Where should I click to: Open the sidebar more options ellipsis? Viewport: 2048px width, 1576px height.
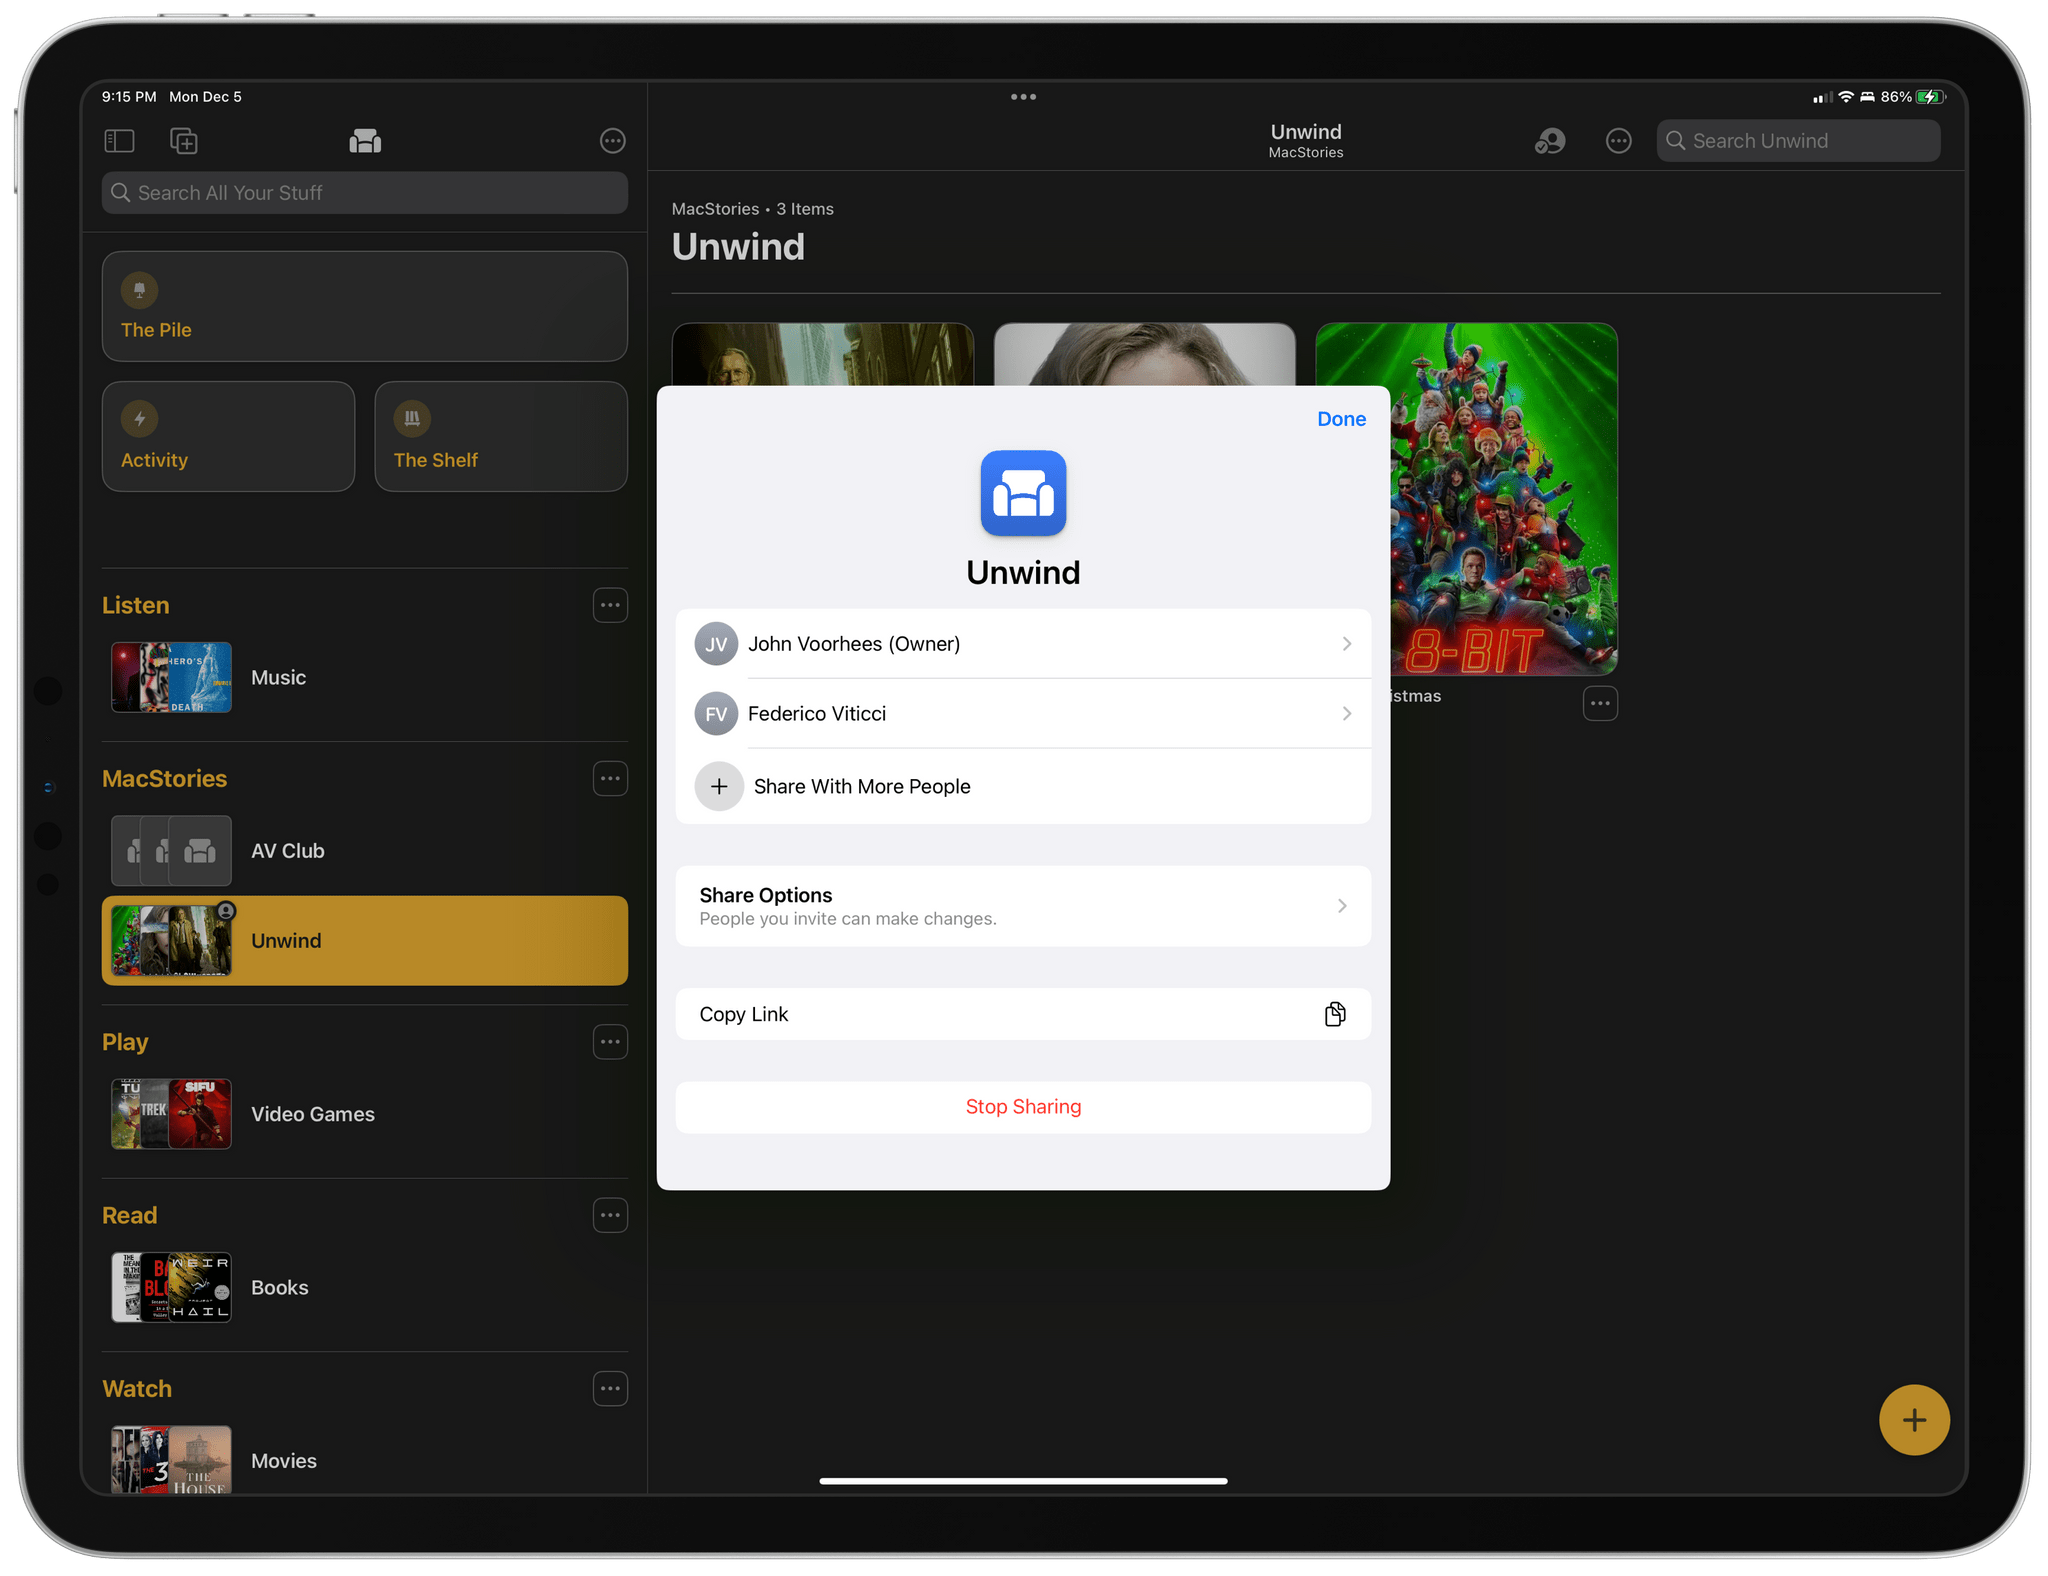[x=613, y=141]
